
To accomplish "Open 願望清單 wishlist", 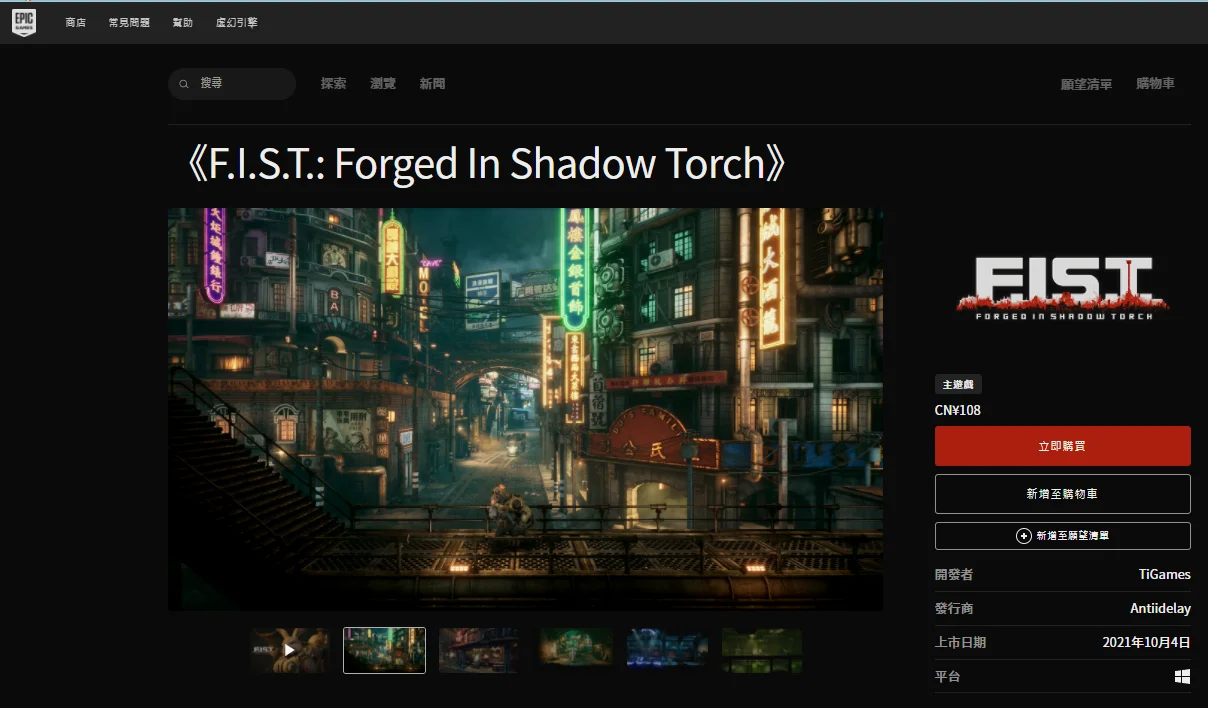I will click(x=1086, y=84).
